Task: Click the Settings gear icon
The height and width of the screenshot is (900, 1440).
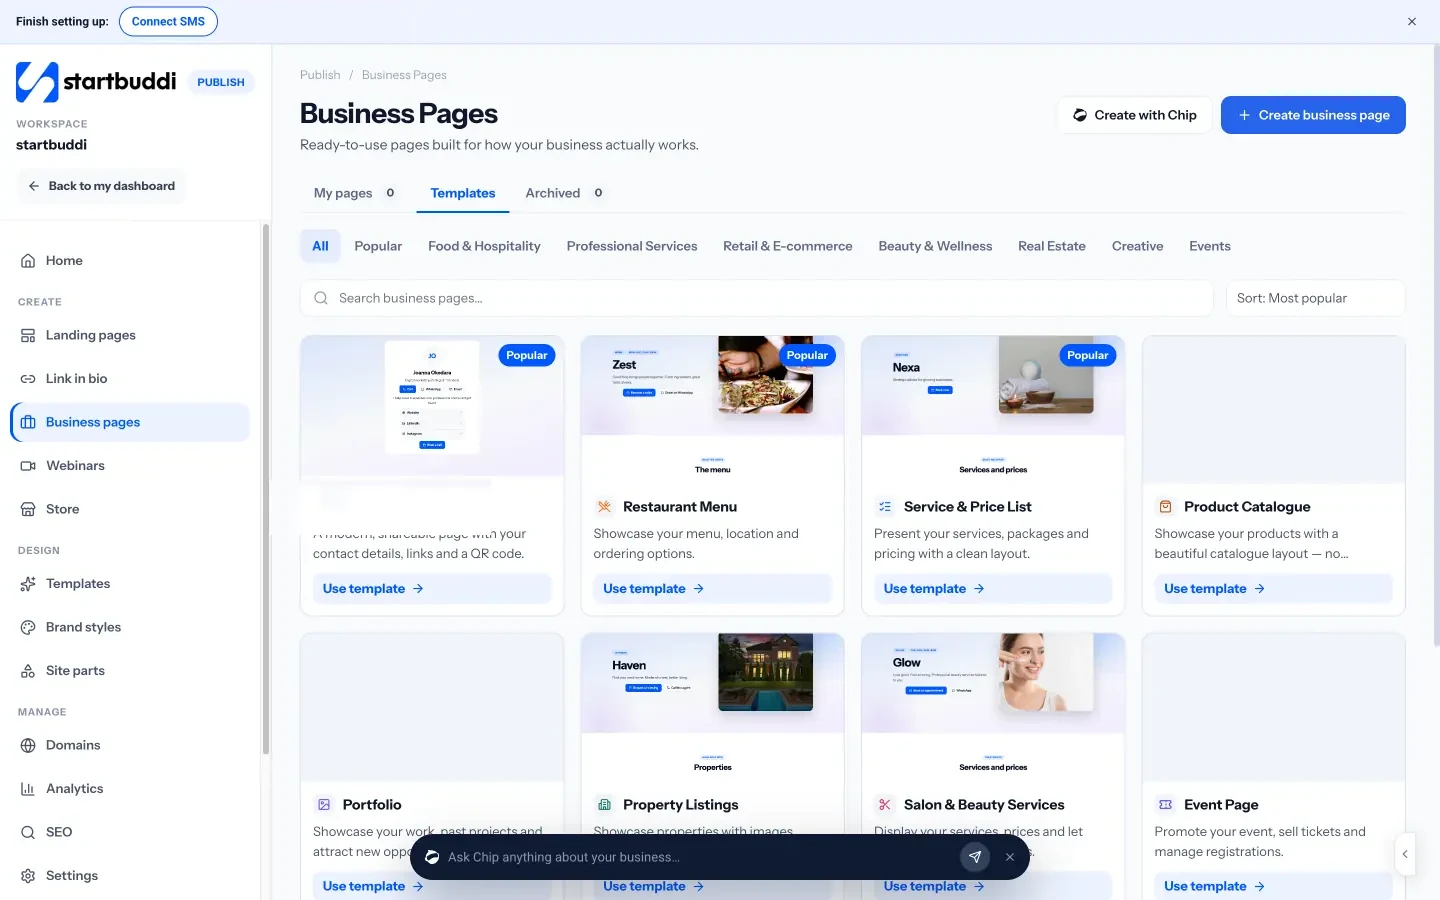Action: pyautogui.click(x=28, y=876)
